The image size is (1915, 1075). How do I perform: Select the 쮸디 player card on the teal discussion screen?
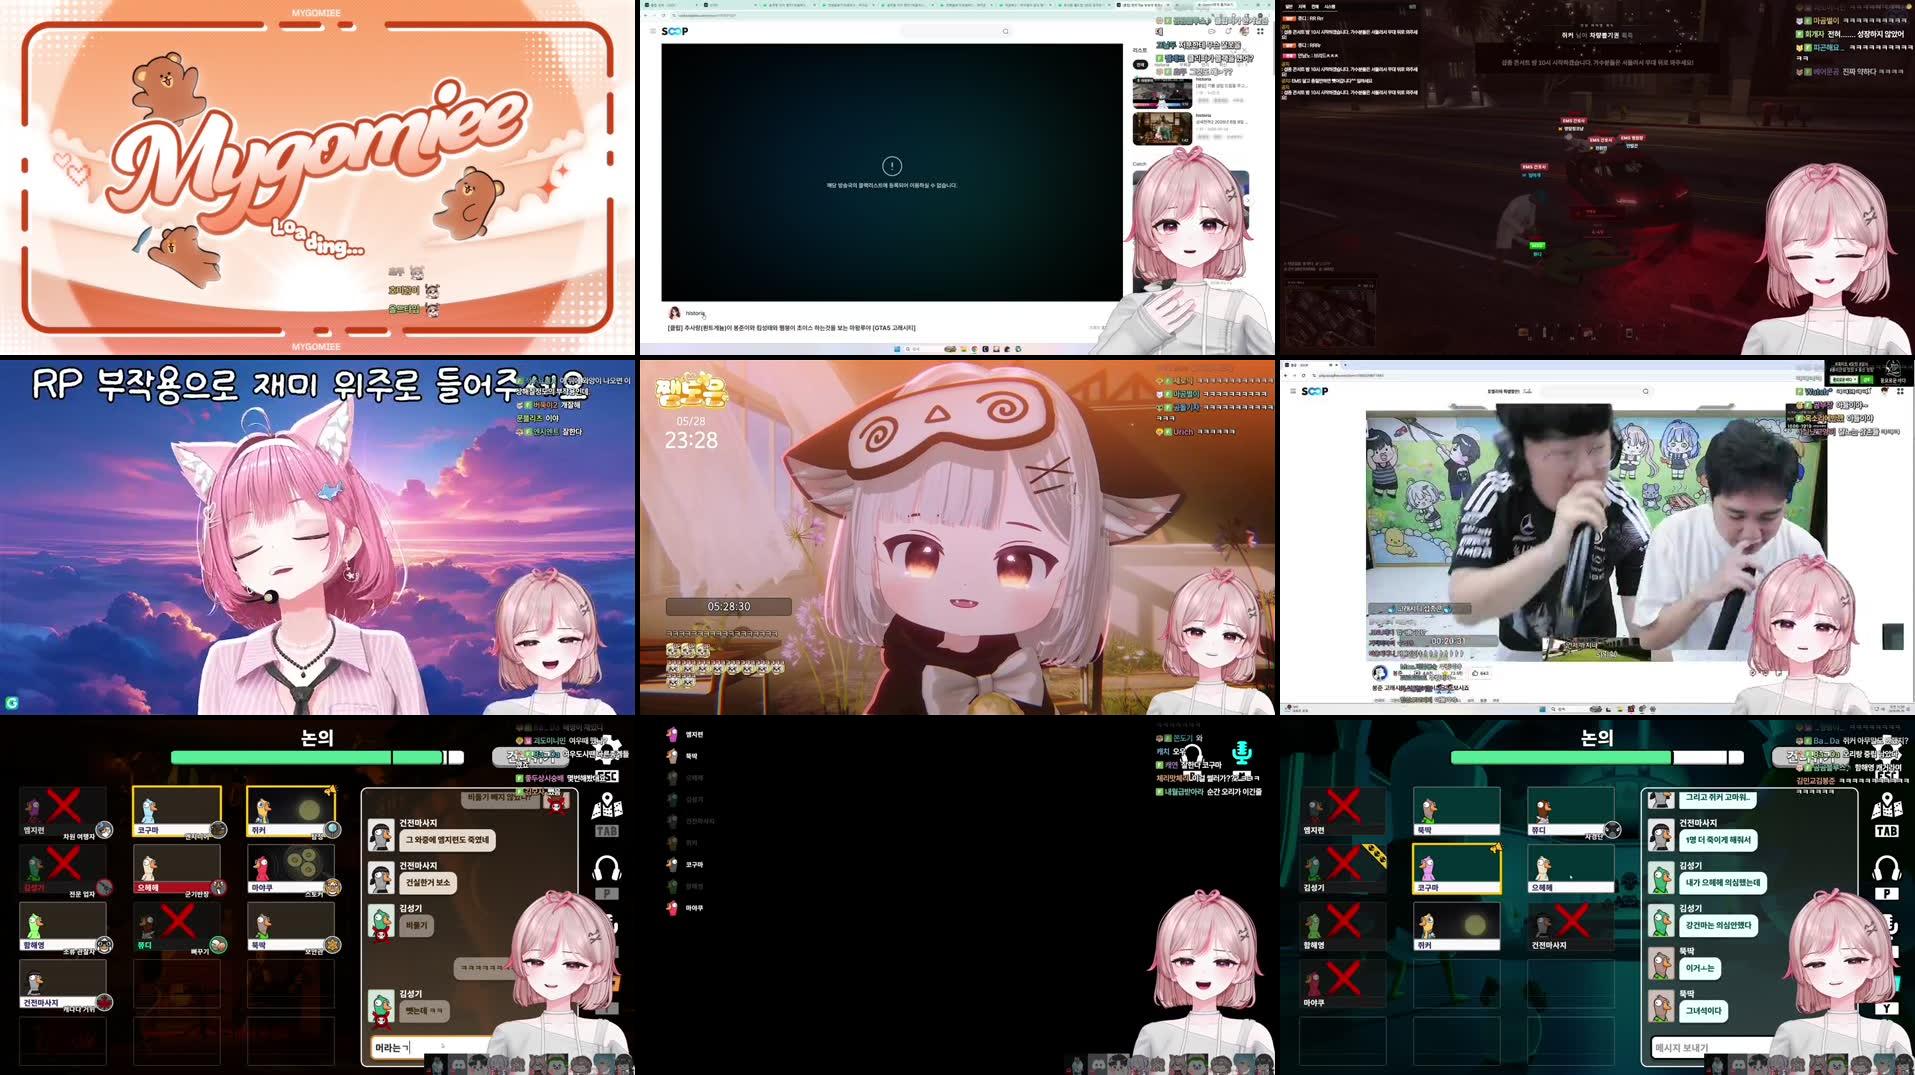1571,811
